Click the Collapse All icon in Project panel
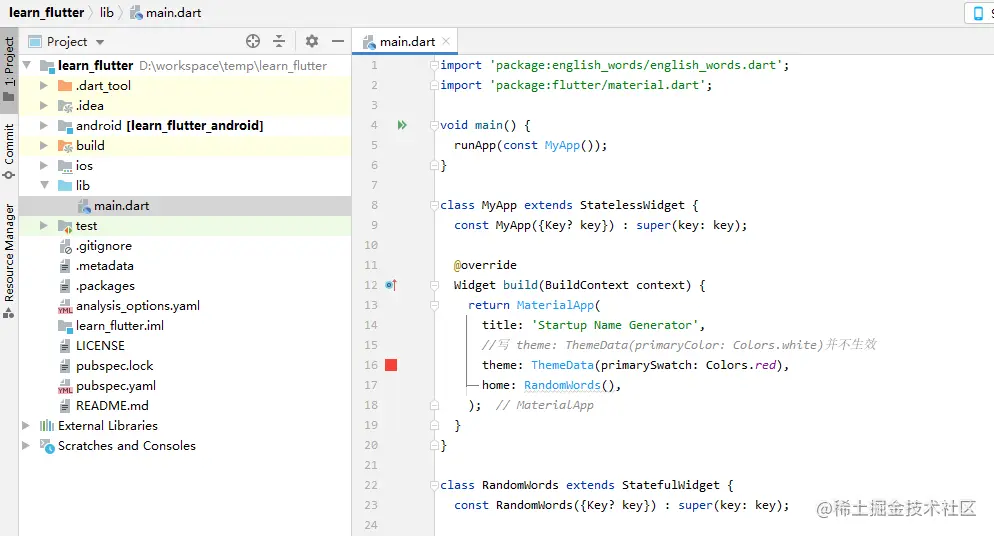This screenshot has width=994, height=536. click(x=279, y=41)
